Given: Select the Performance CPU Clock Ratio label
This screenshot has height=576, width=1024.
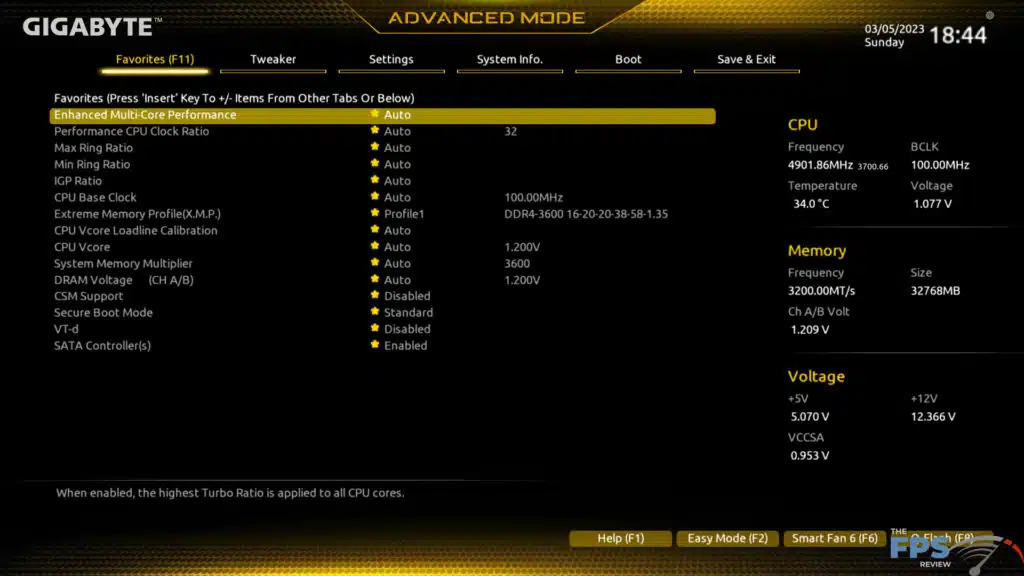Looking at the screenshot, I should click(x=131, y=131).
